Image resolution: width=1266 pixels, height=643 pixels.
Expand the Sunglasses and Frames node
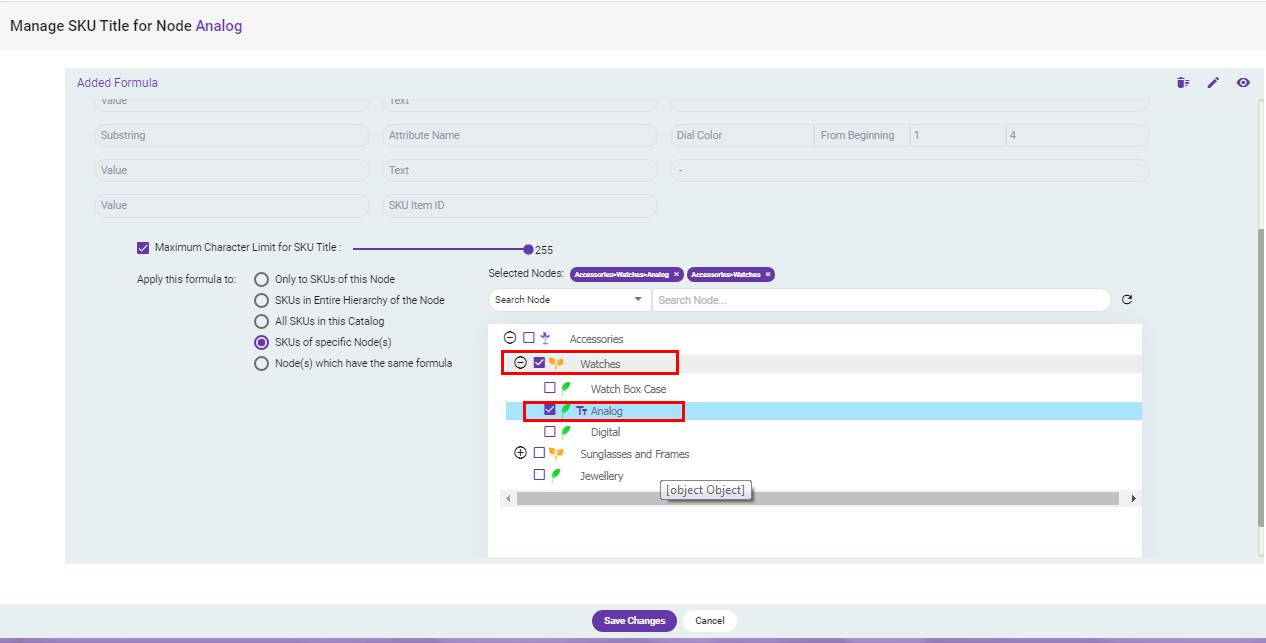pos(520,453)
